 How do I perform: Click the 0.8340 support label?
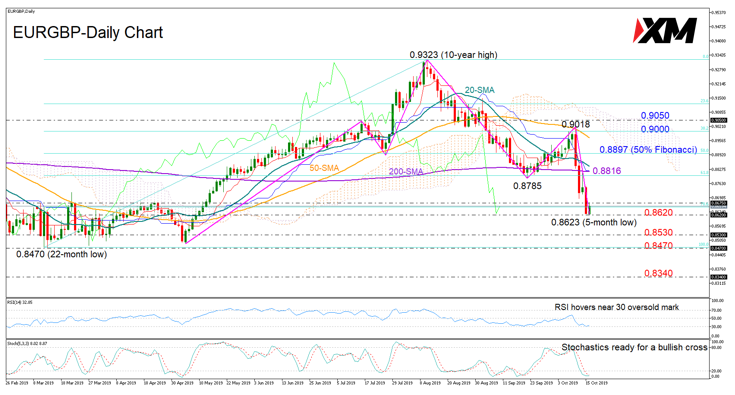pos(659,273)
